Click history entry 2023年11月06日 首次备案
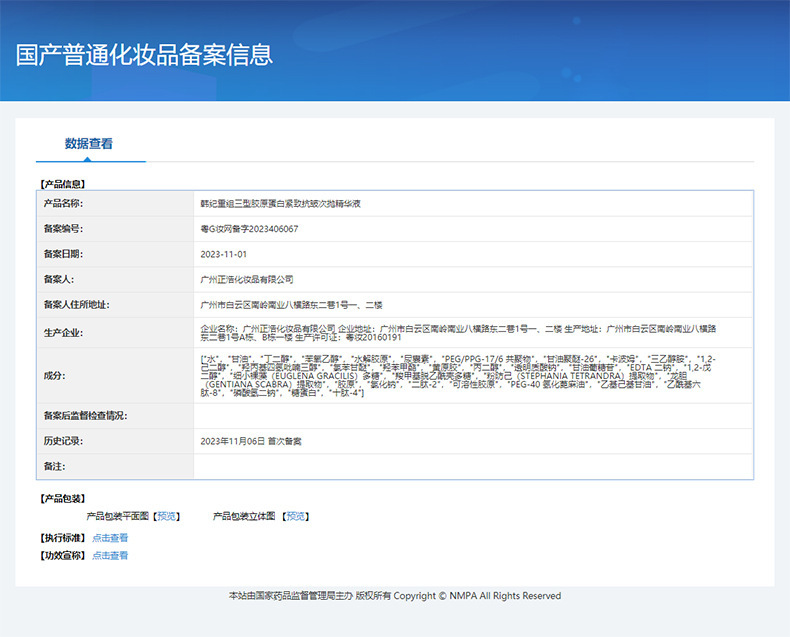Image resolution: width=790 pixels, height=637 pixels. coord(251,441)
